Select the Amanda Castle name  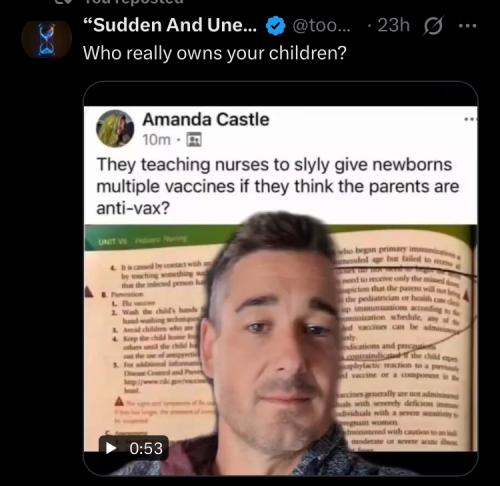pos(206,119)
